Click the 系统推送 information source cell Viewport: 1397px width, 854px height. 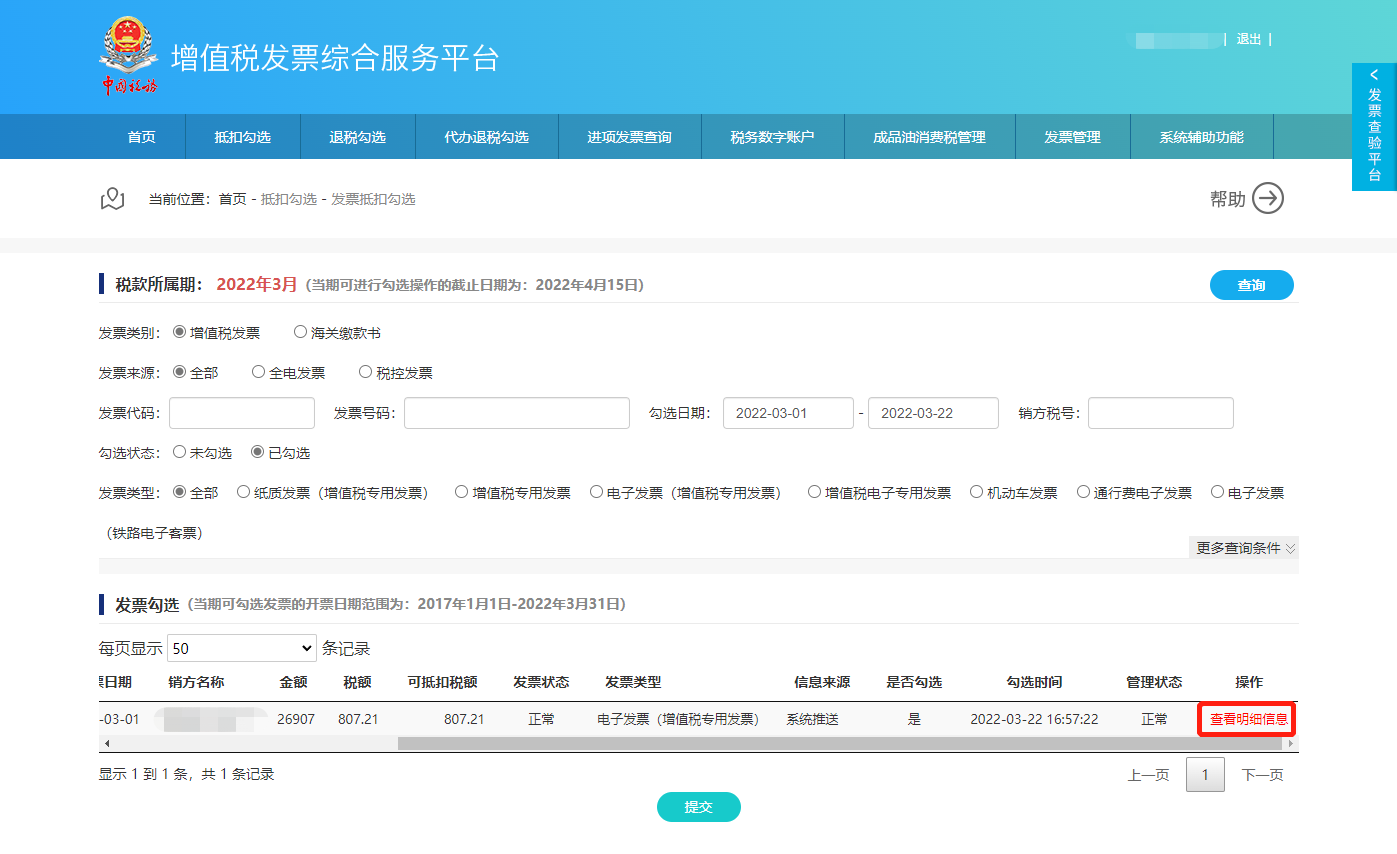[812, 719]
